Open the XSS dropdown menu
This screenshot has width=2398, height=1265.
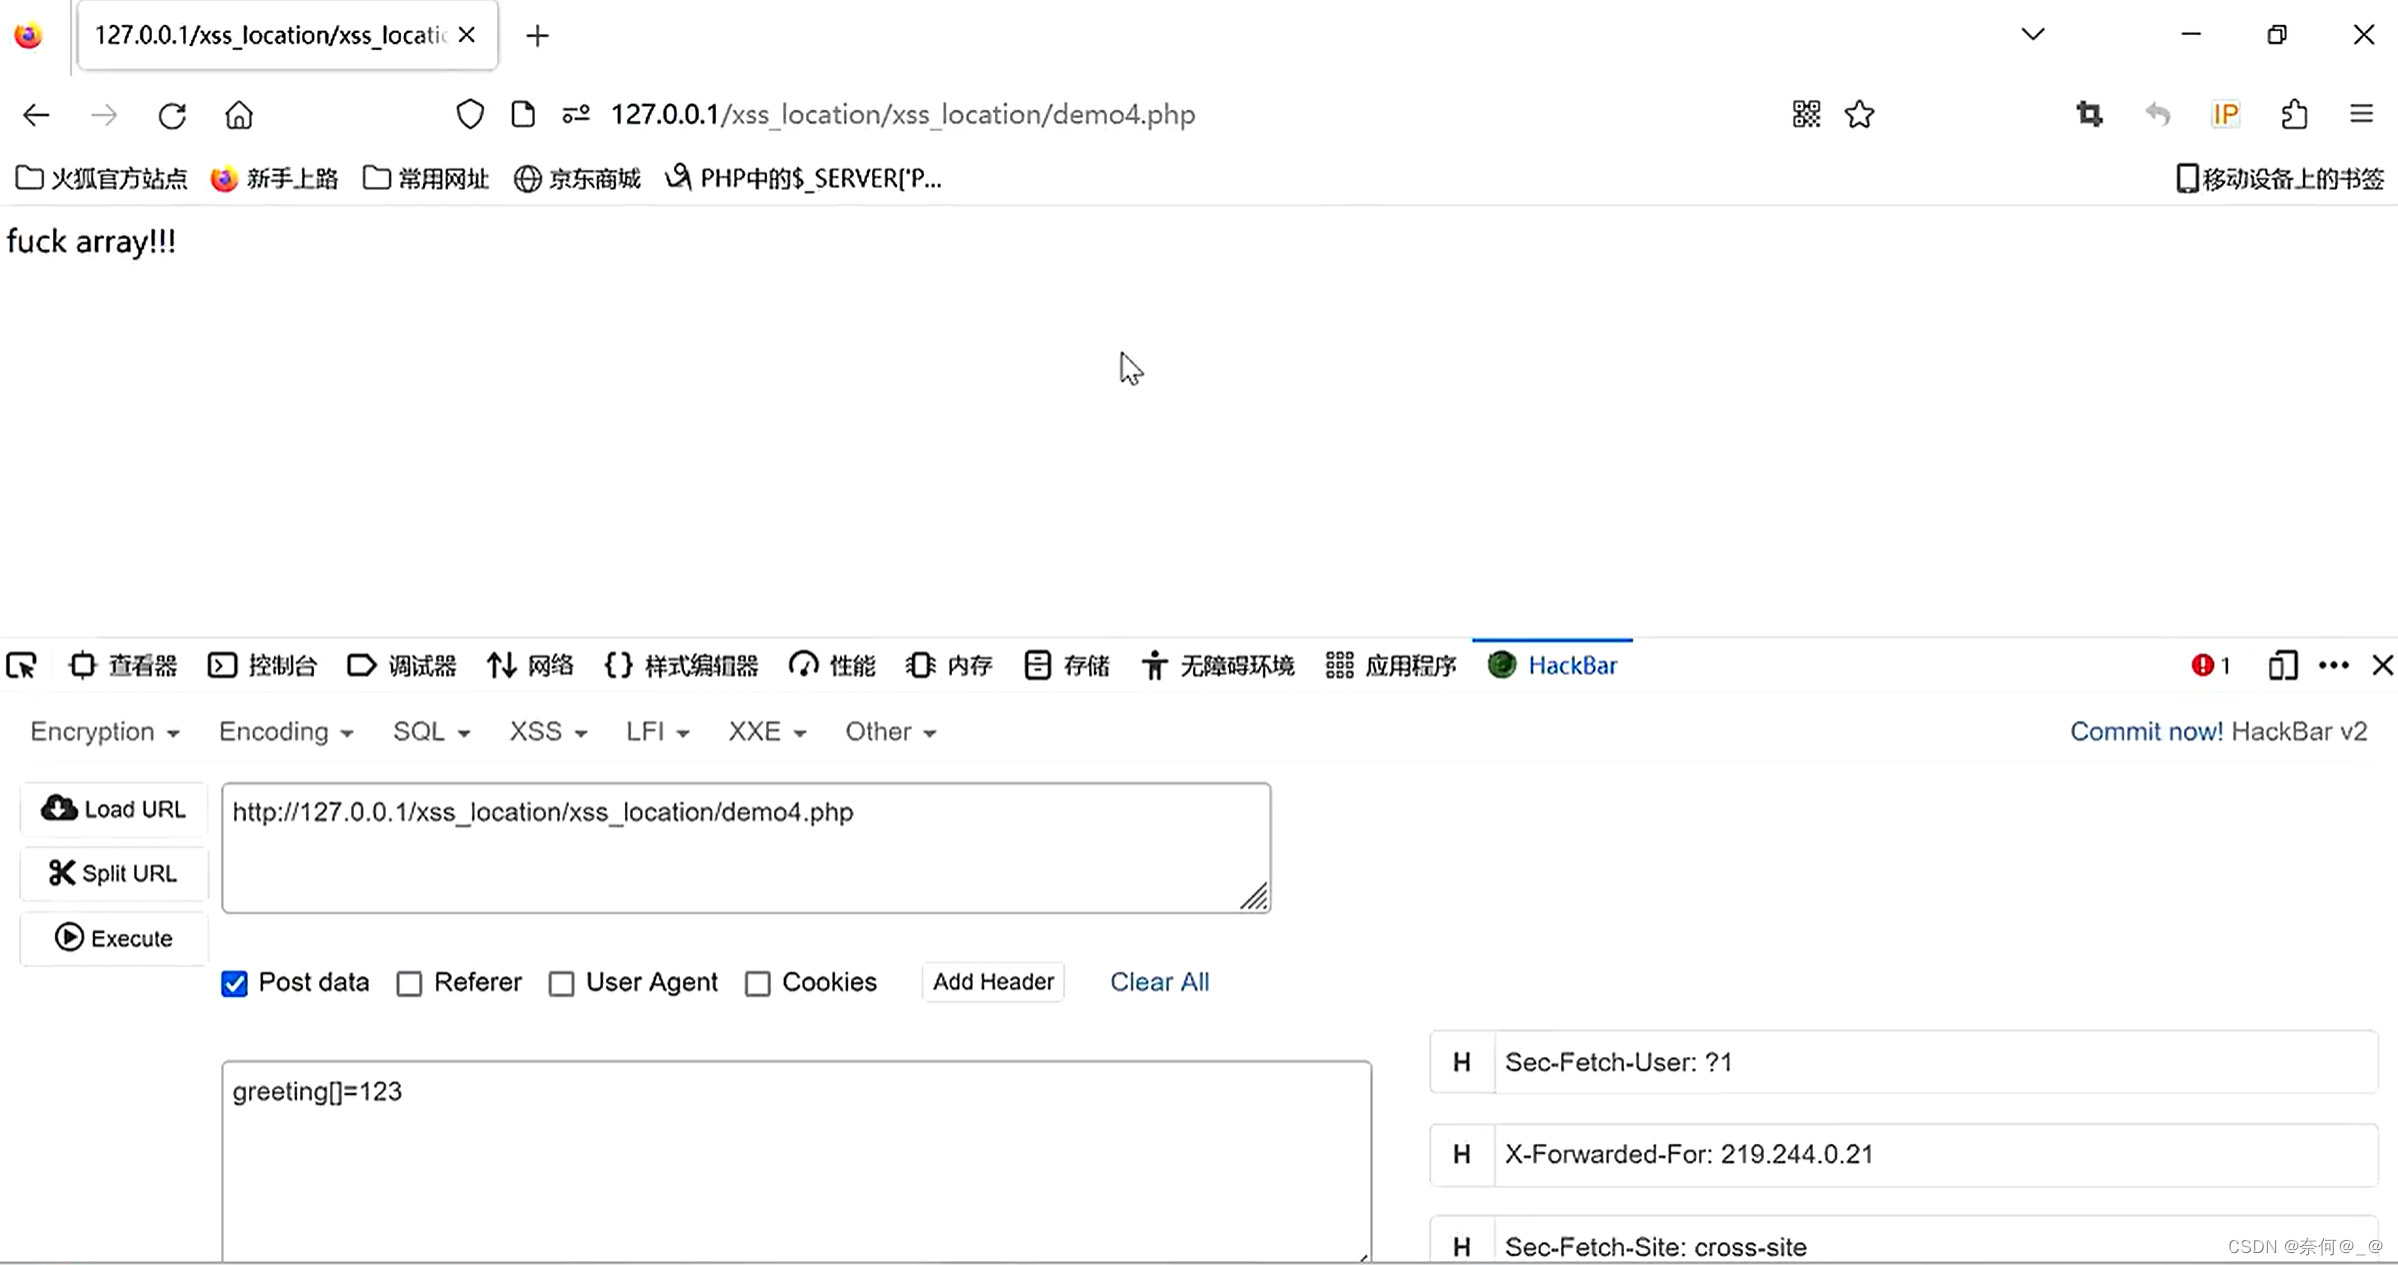547,732
